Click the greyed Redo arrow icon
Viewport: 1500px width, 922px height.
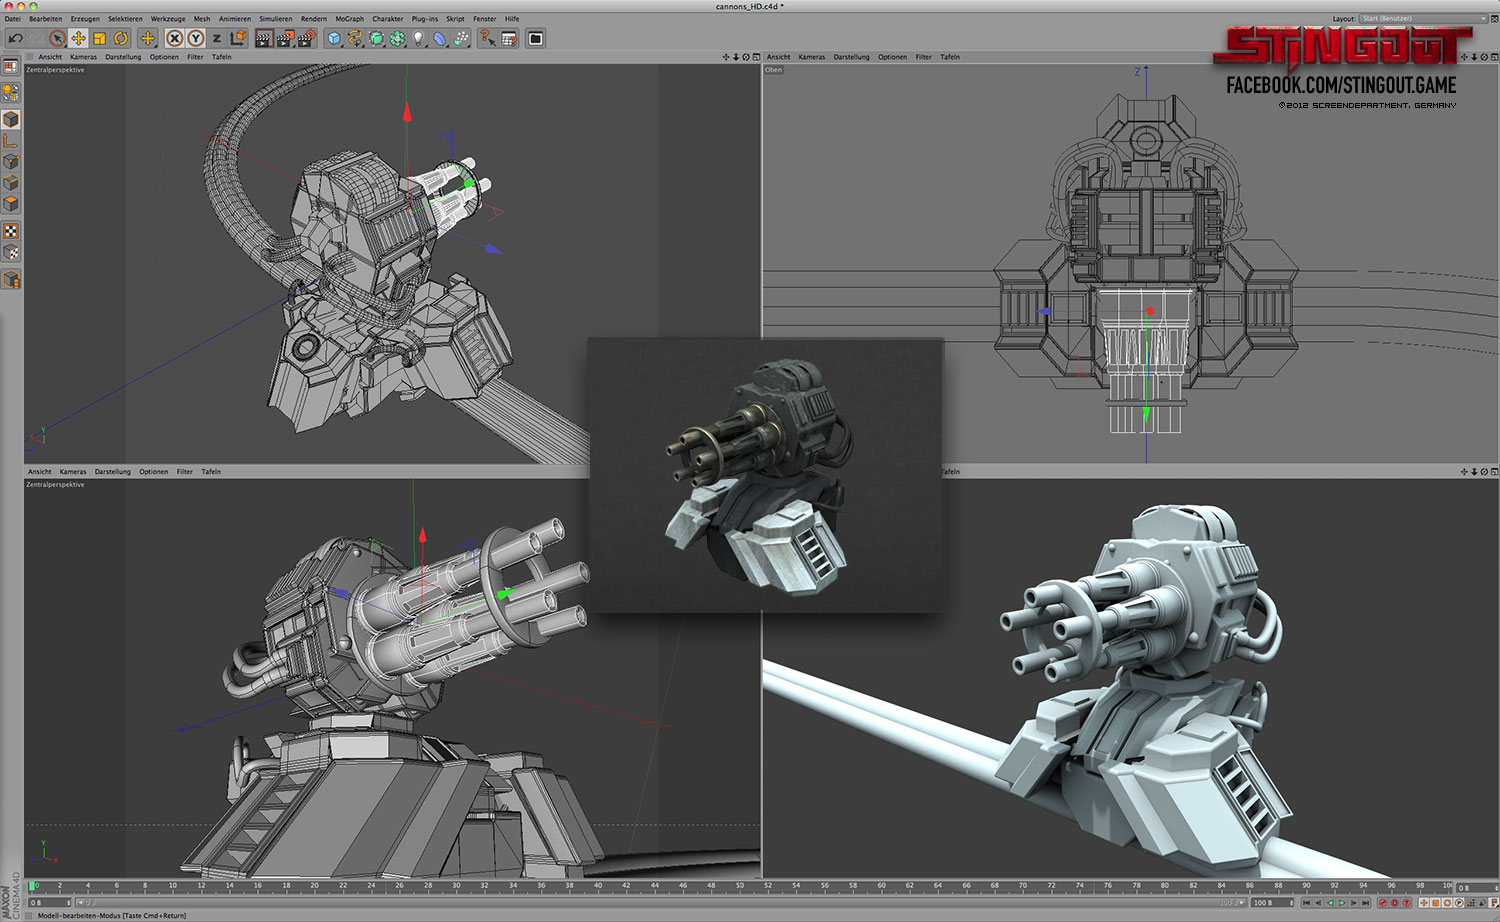pos(35,38)
